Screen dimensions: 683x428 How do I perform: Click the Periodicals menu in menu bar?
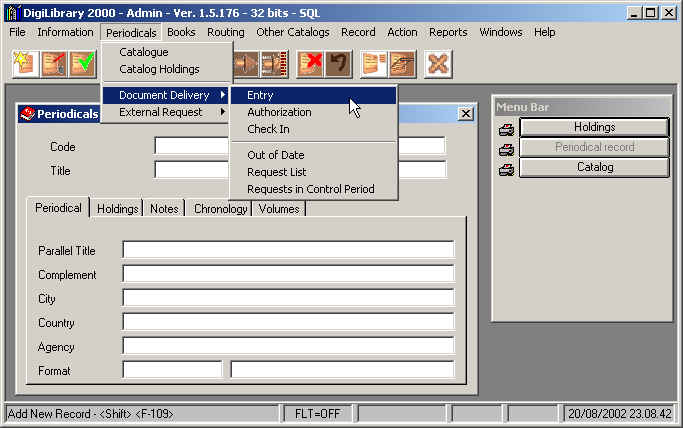coord(131,33)
